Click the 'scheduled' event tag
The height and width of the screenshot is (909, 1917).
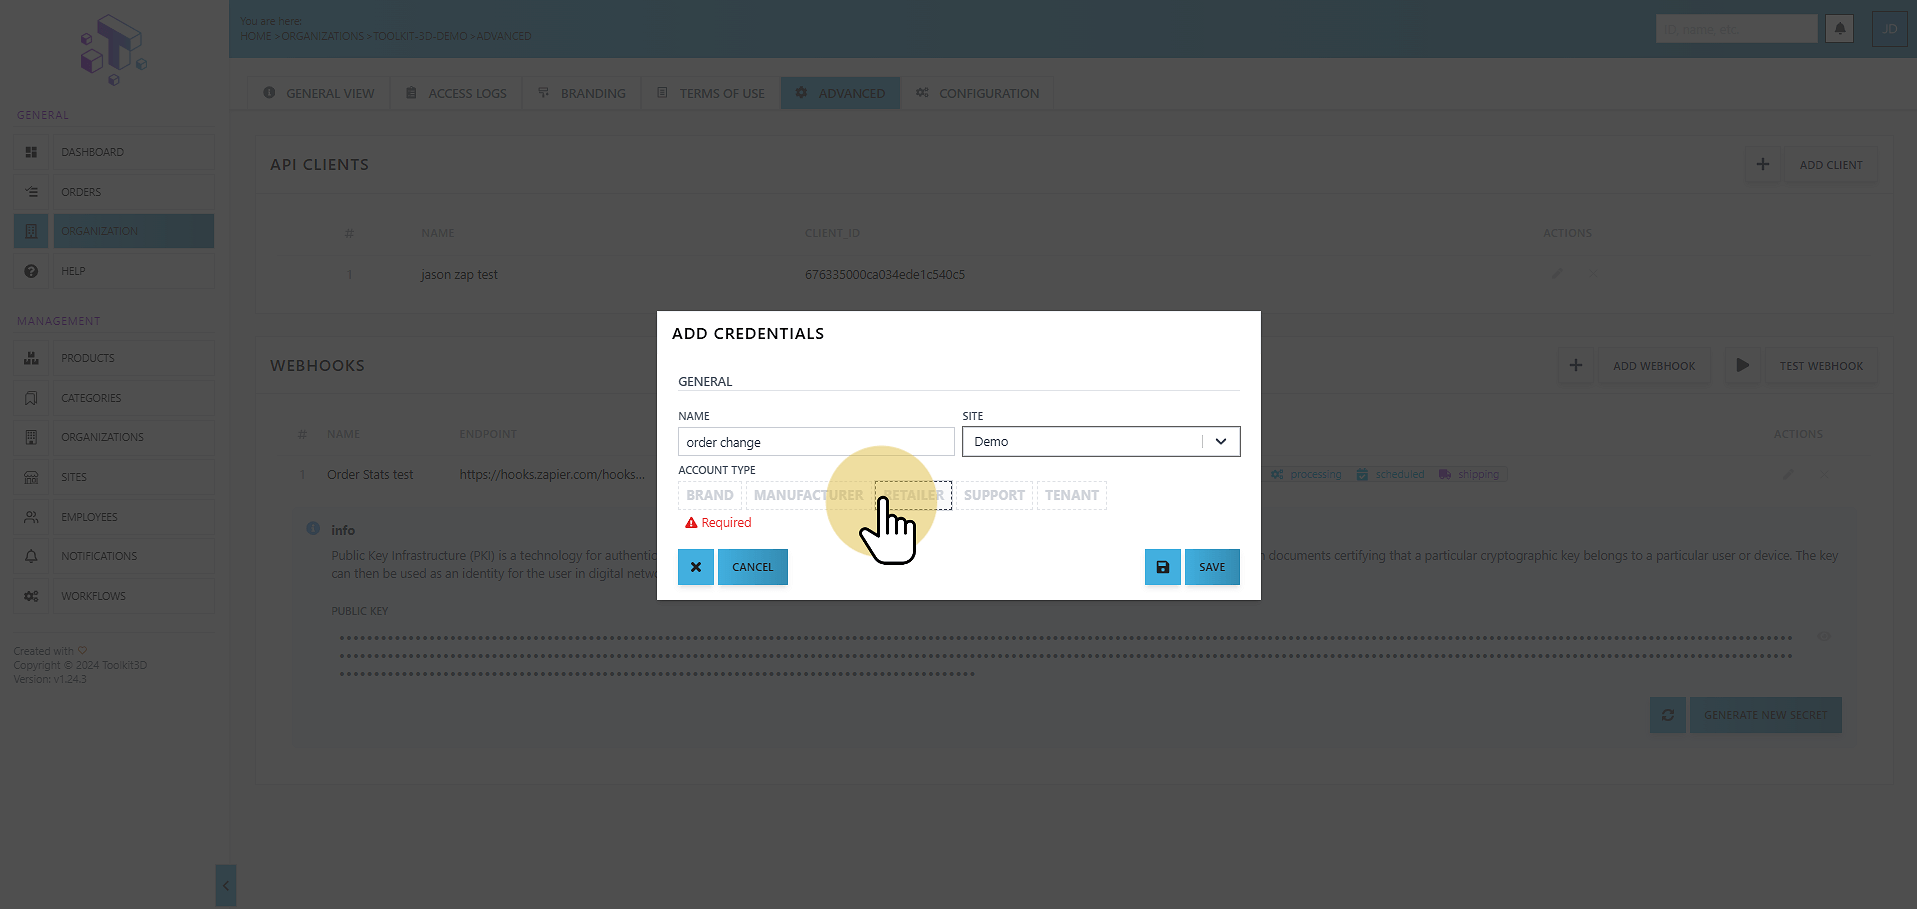tap(1390, 474)
